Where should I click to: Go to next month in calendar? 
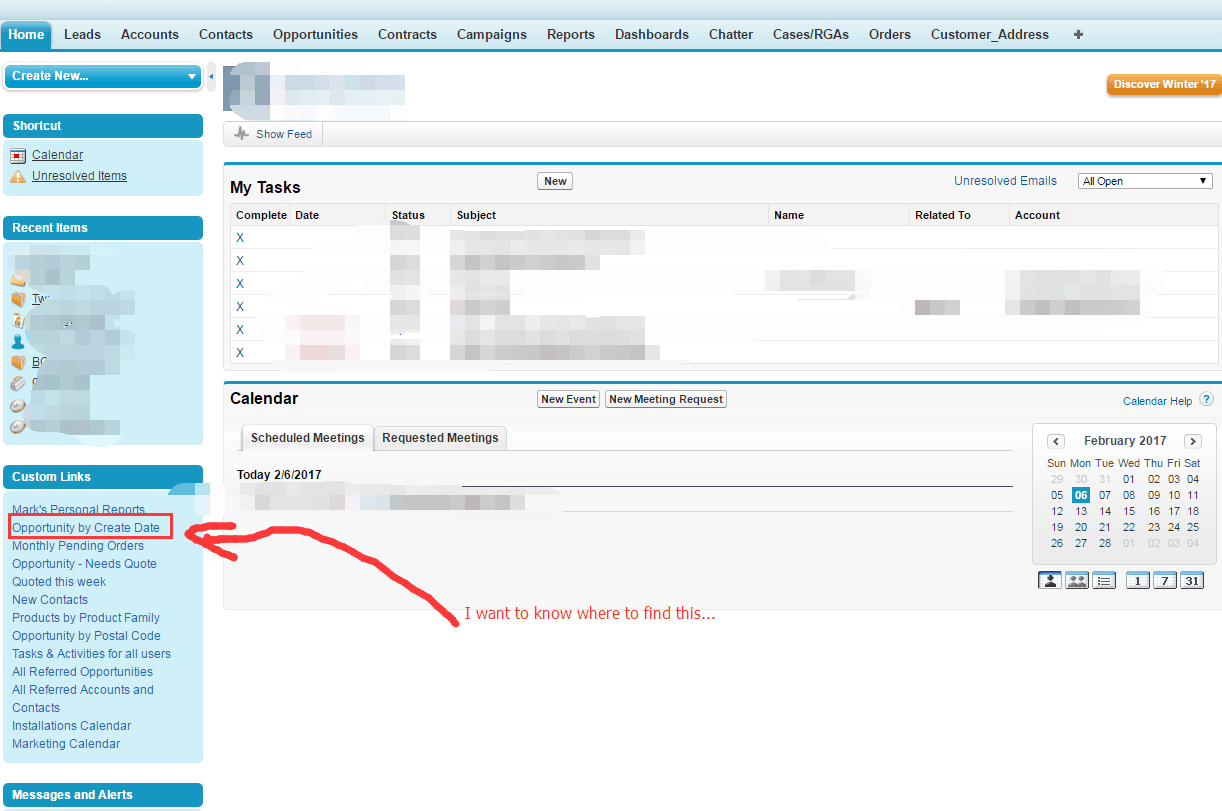coord(1192,441)
